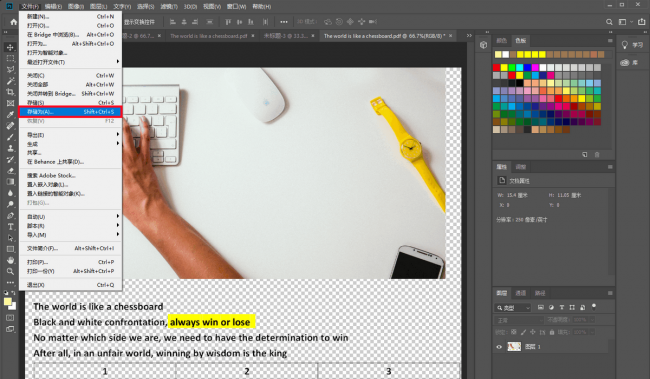Image resolution: width=650 pixels, height=379 pixels.
Task: Open the Learn panel button
Action: click(632, 45)
